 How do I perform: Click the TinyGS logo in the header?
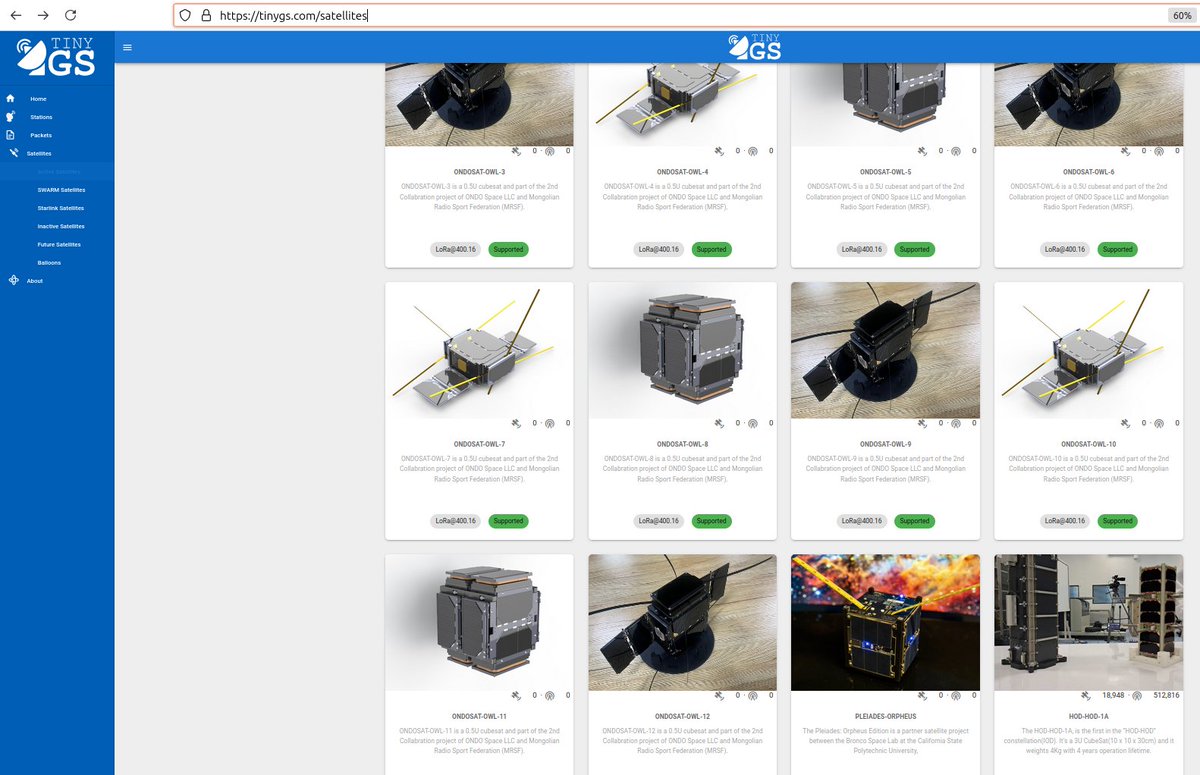click(755, 46)
